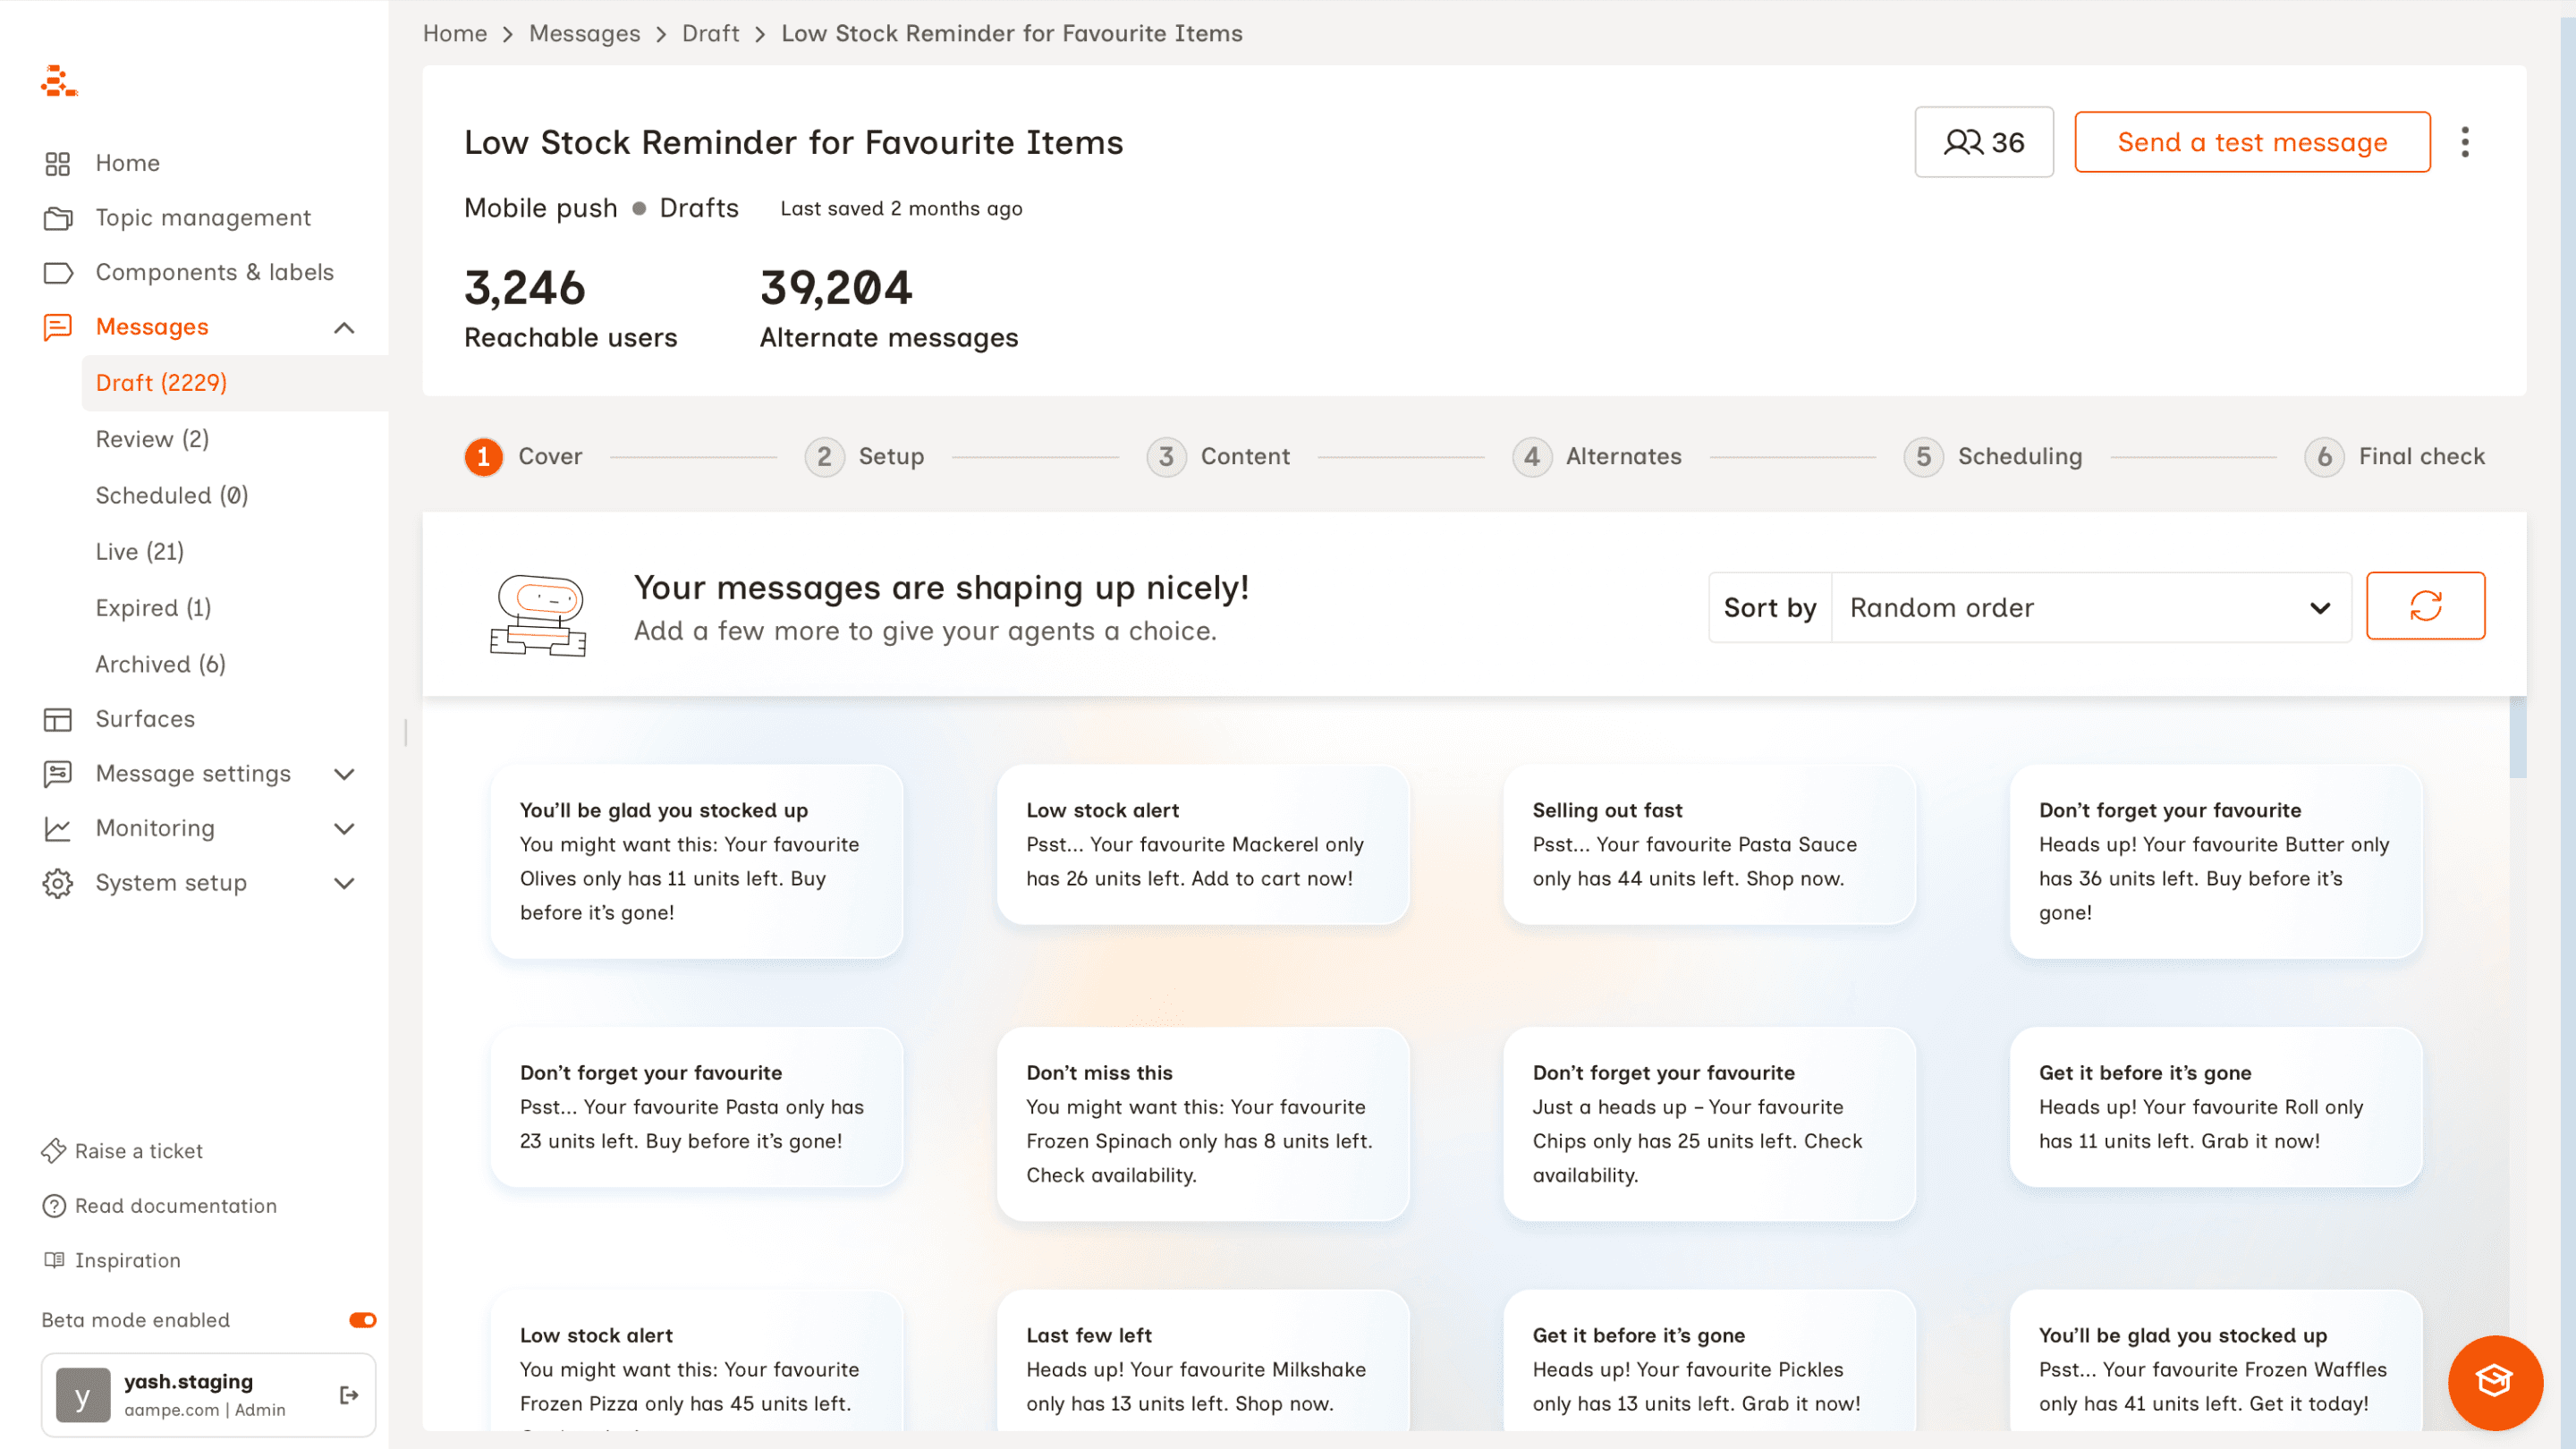Click the audience count 36 button
This screenshot has height=1449, width=2576.
(1983, 142)
